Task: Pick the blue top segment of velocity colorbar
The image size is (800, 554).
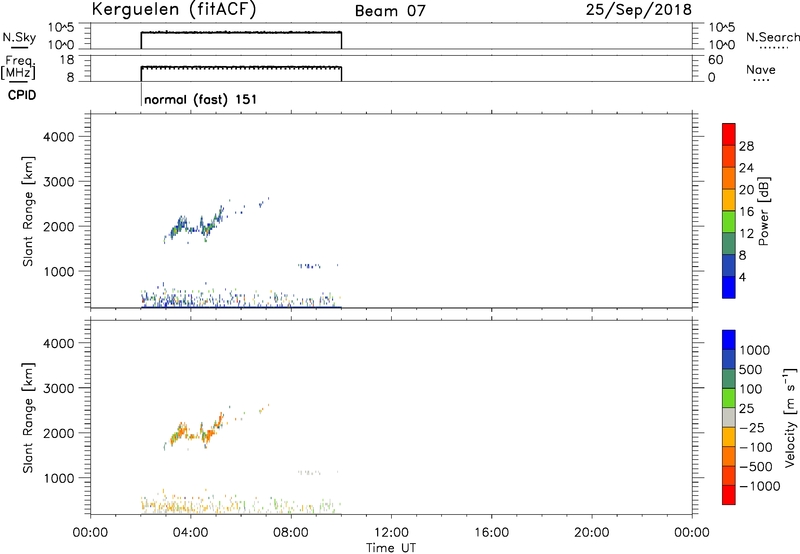Action: click(729, 340)
